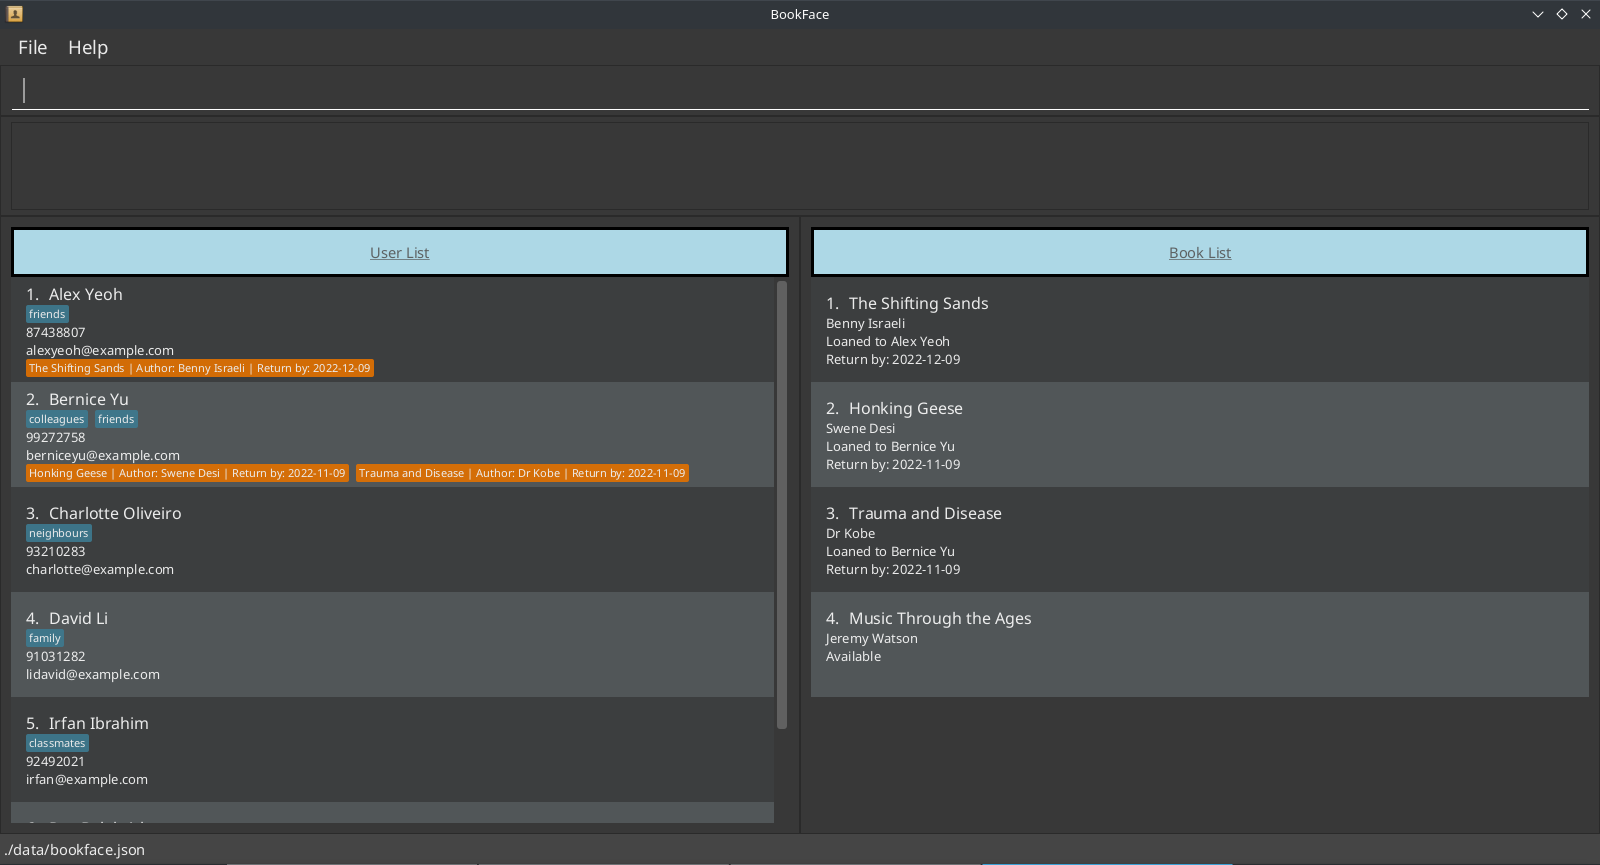Image resolution: width=1600 pixels, height=865 pixels.
Task: Click Loaned to Alex Yeoh text
Action: [888, 341]
